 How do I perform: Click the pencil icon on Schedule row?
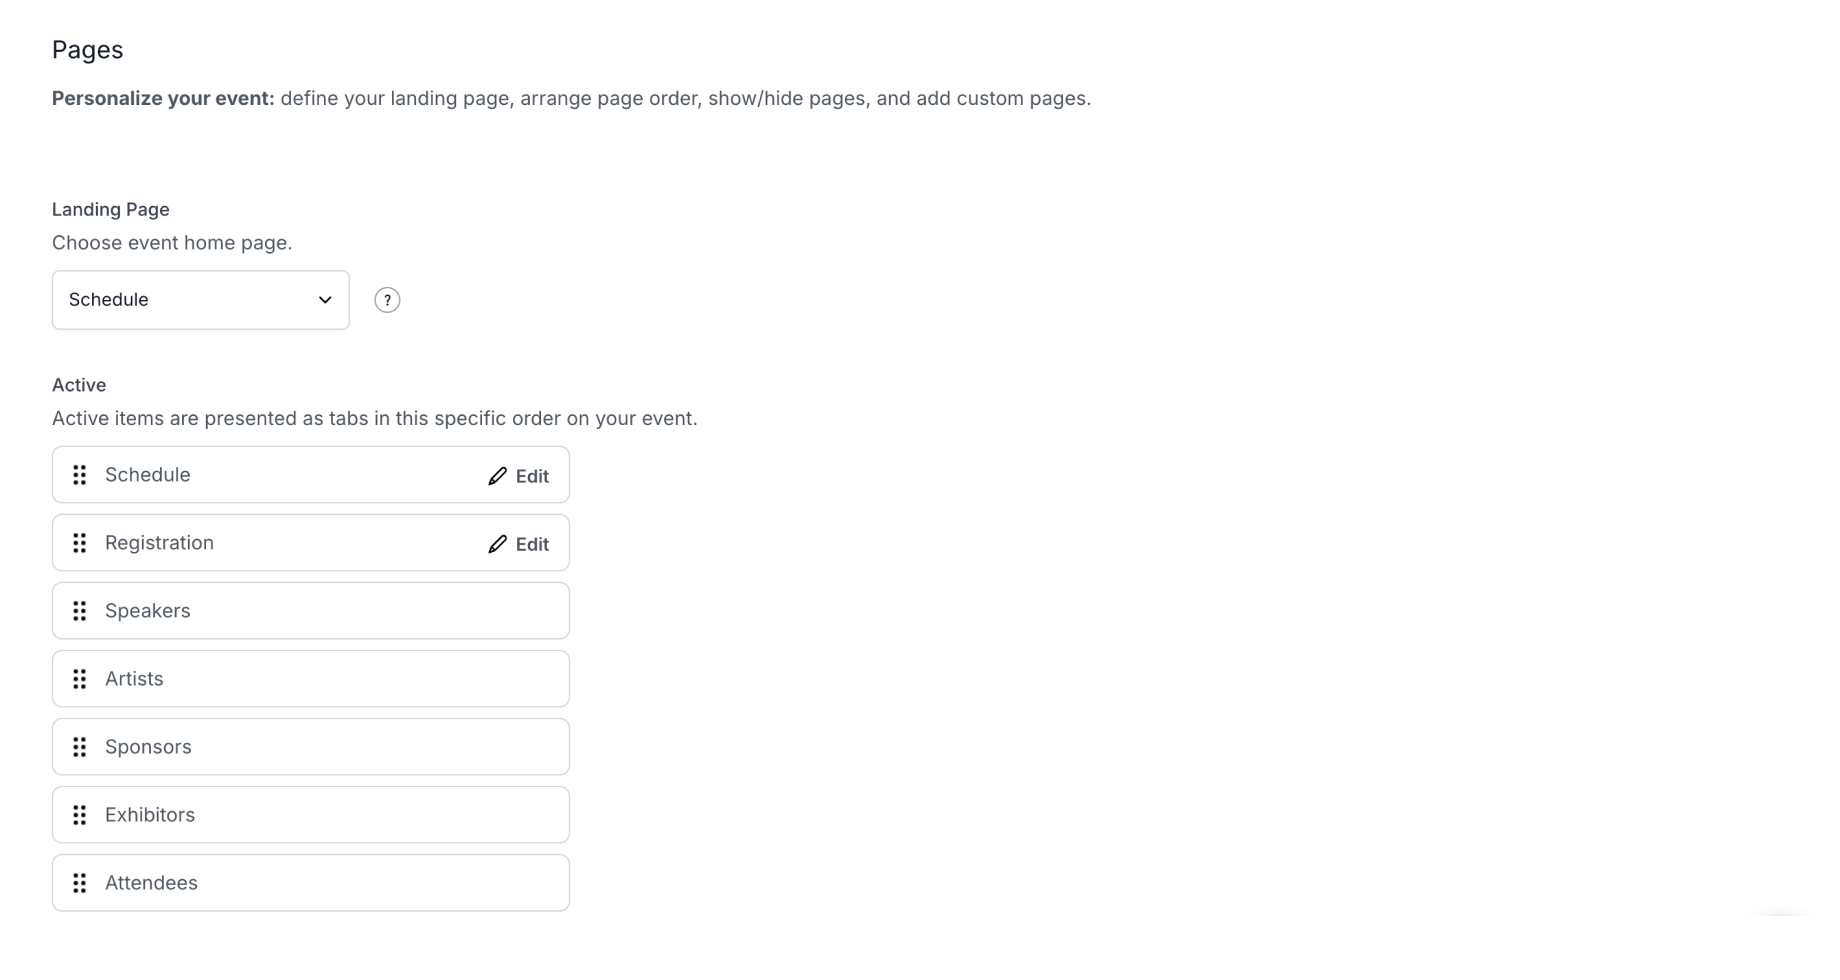[x=497, y=476]
